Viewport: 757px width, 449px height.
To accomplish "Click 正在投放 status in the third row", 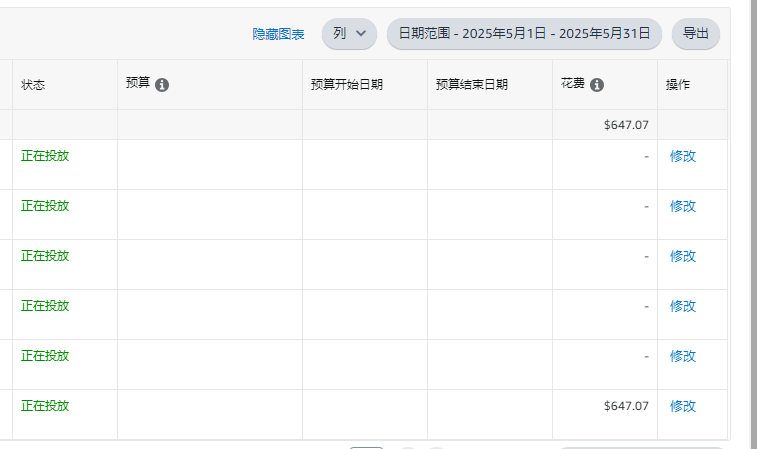I will point(45,256).
